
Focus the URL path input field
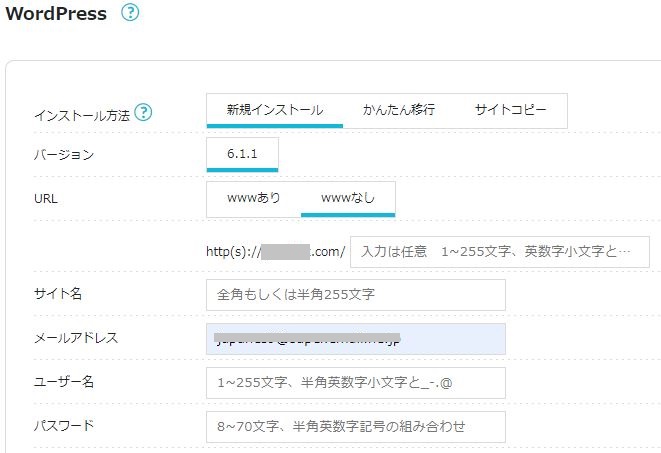pyautogui.click(x=500, y=252)
